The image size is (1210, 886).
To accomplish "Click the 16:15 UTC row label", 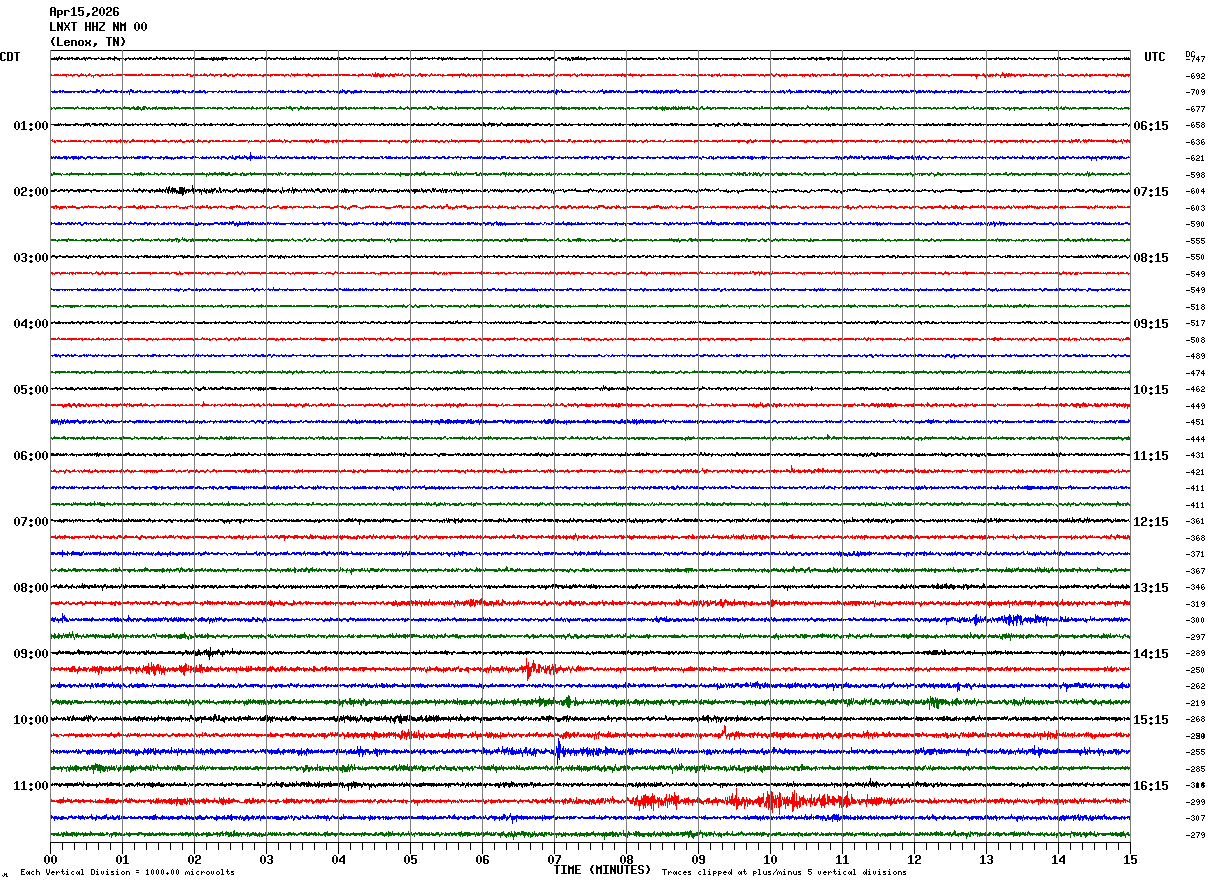I will (1151, 786).
